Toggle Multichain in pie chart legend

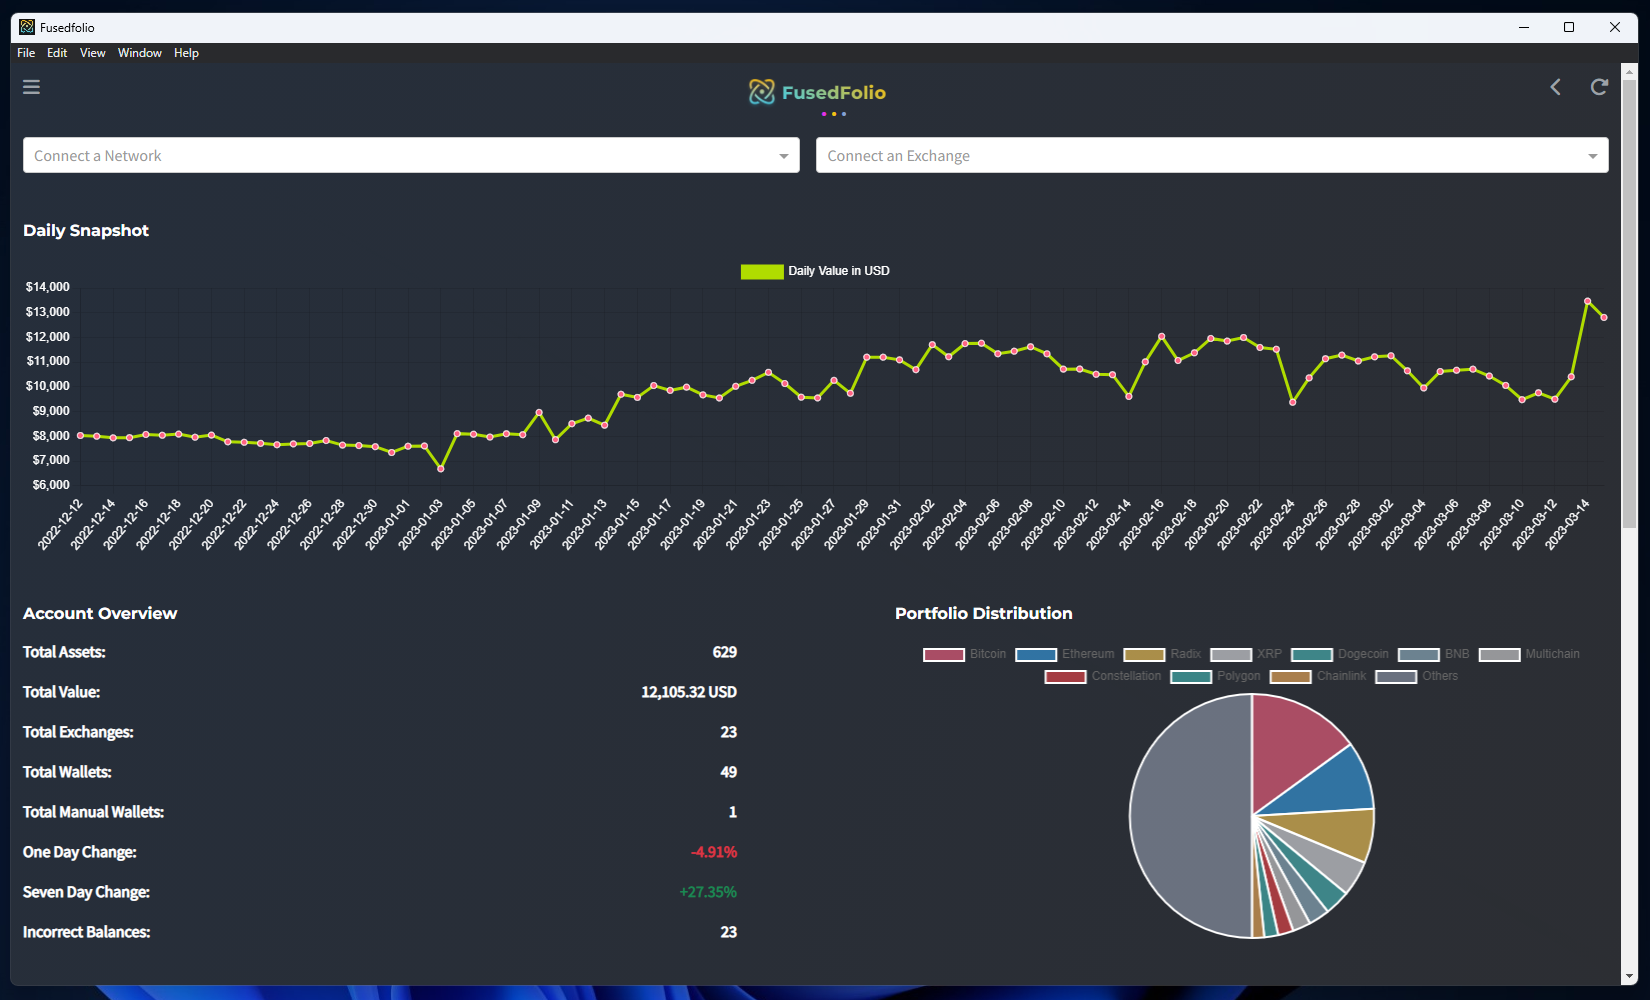1530,654
